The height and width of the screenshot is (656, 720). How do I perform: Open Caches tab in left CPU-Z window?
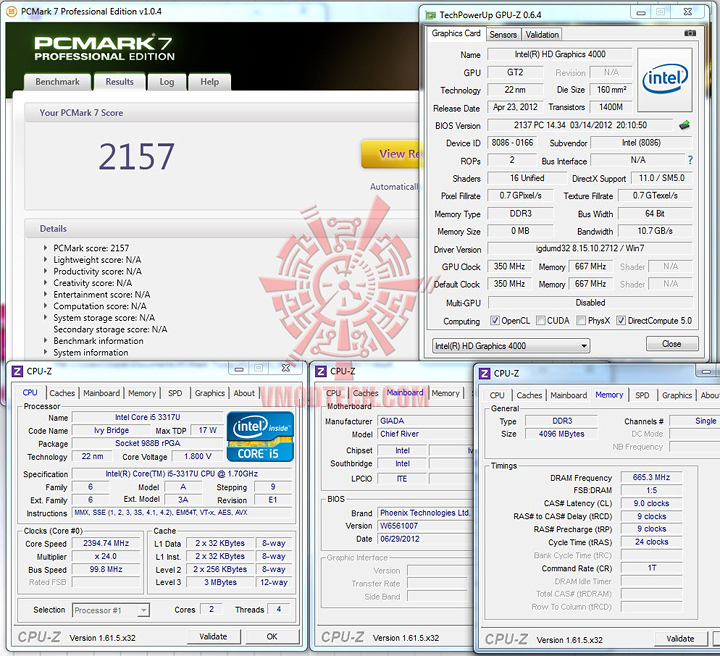click(62, 393)
